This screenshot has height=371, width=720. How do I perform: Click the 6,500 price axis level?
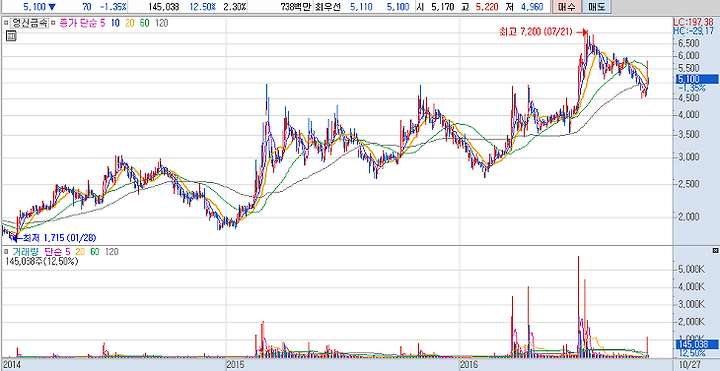click(689, 43)
